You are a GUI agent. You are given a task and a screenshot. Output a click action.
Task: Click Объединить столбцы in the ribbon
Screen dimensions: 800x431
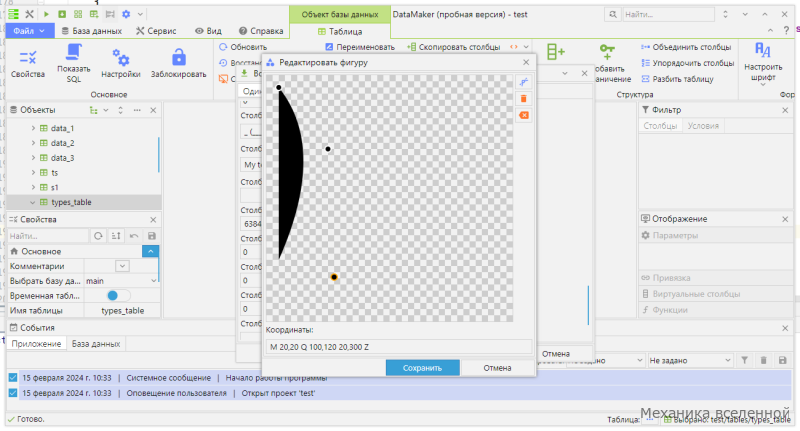coord(686,47)
